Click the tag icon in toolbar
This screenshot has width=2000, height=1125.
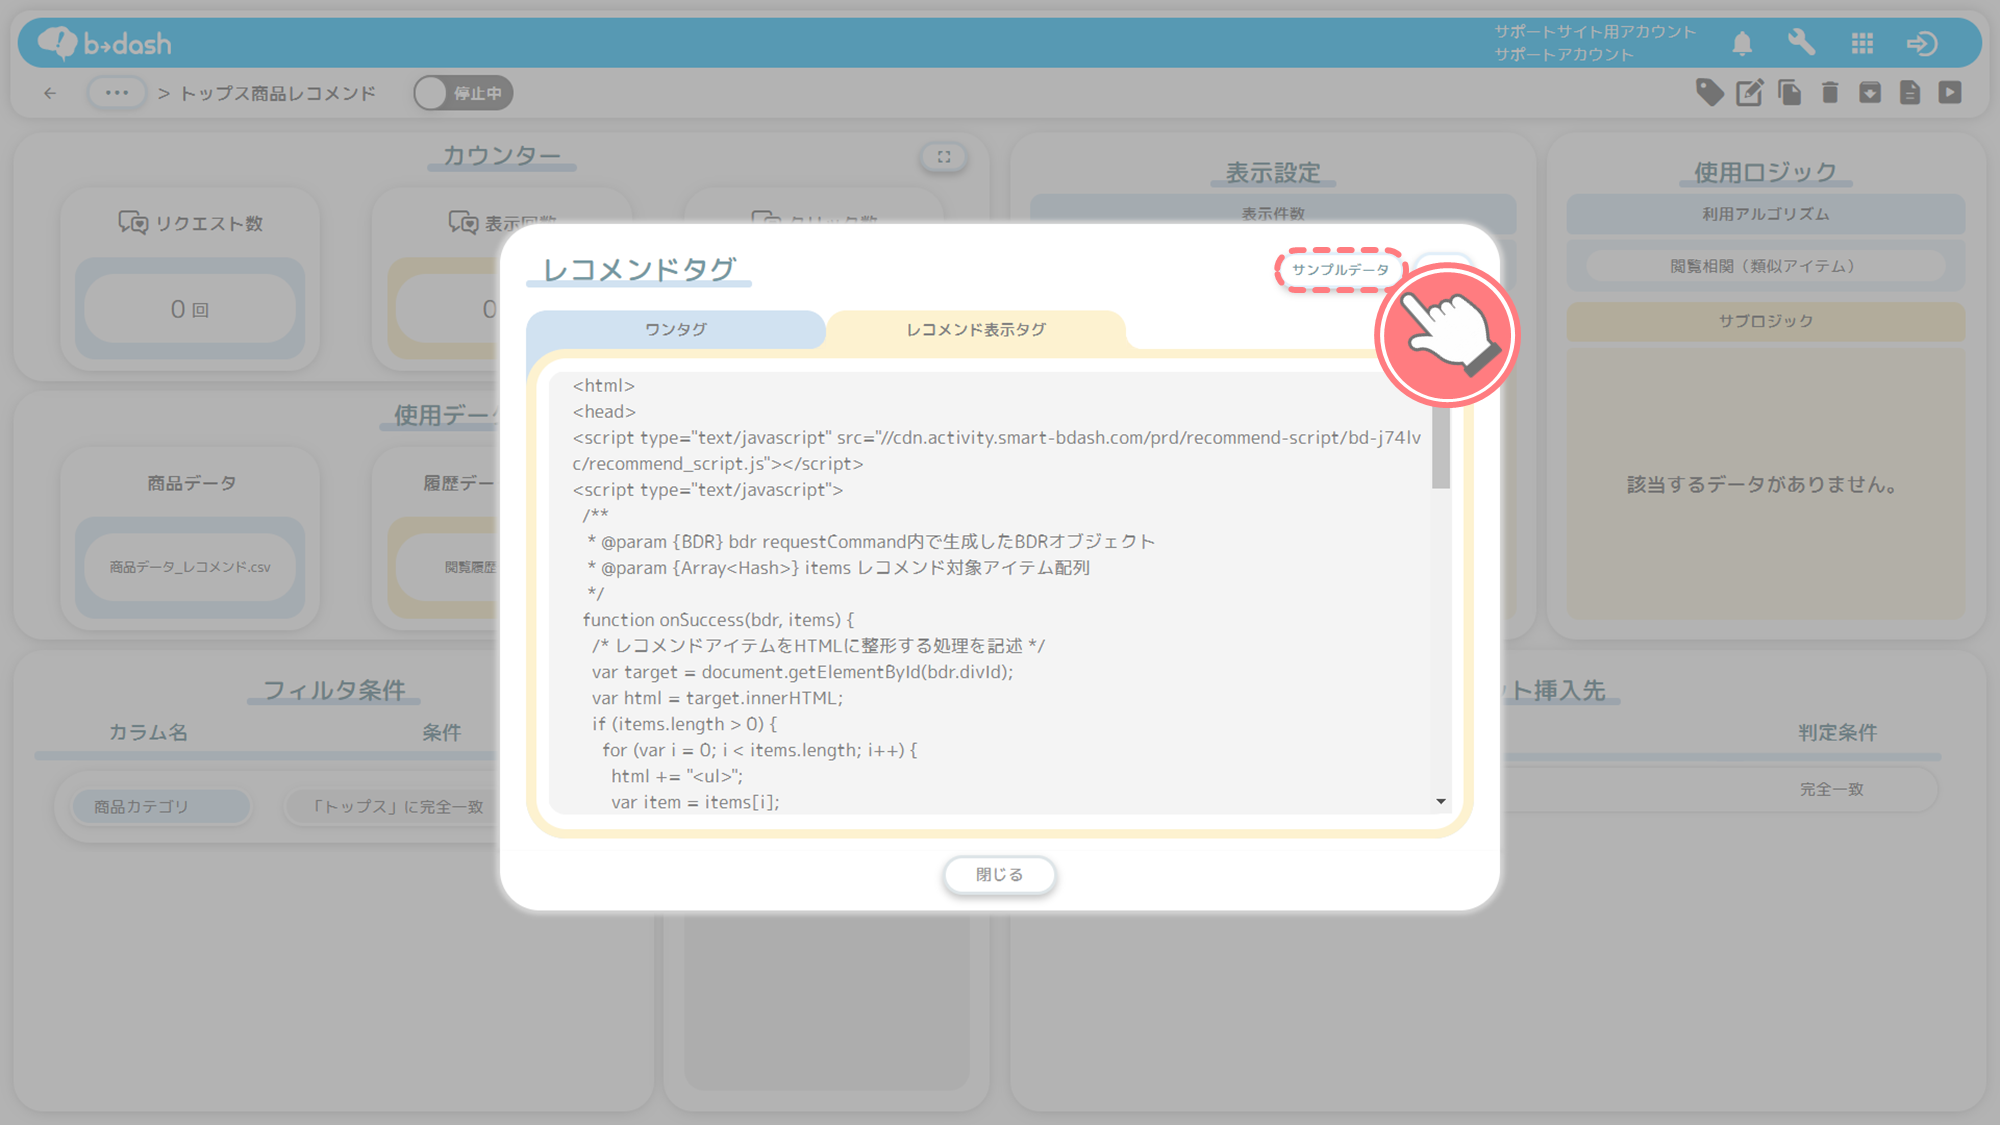pos(1710,93)
